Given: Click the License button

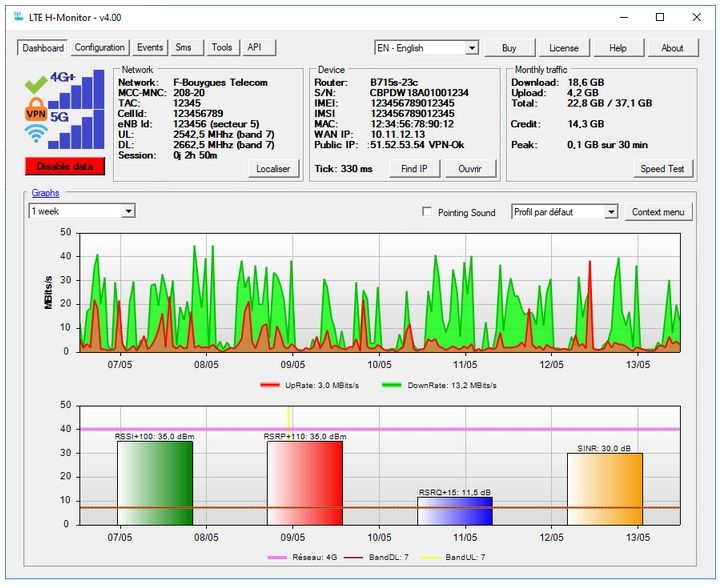Looking at the screenshot, I should [x=564, y=48].
